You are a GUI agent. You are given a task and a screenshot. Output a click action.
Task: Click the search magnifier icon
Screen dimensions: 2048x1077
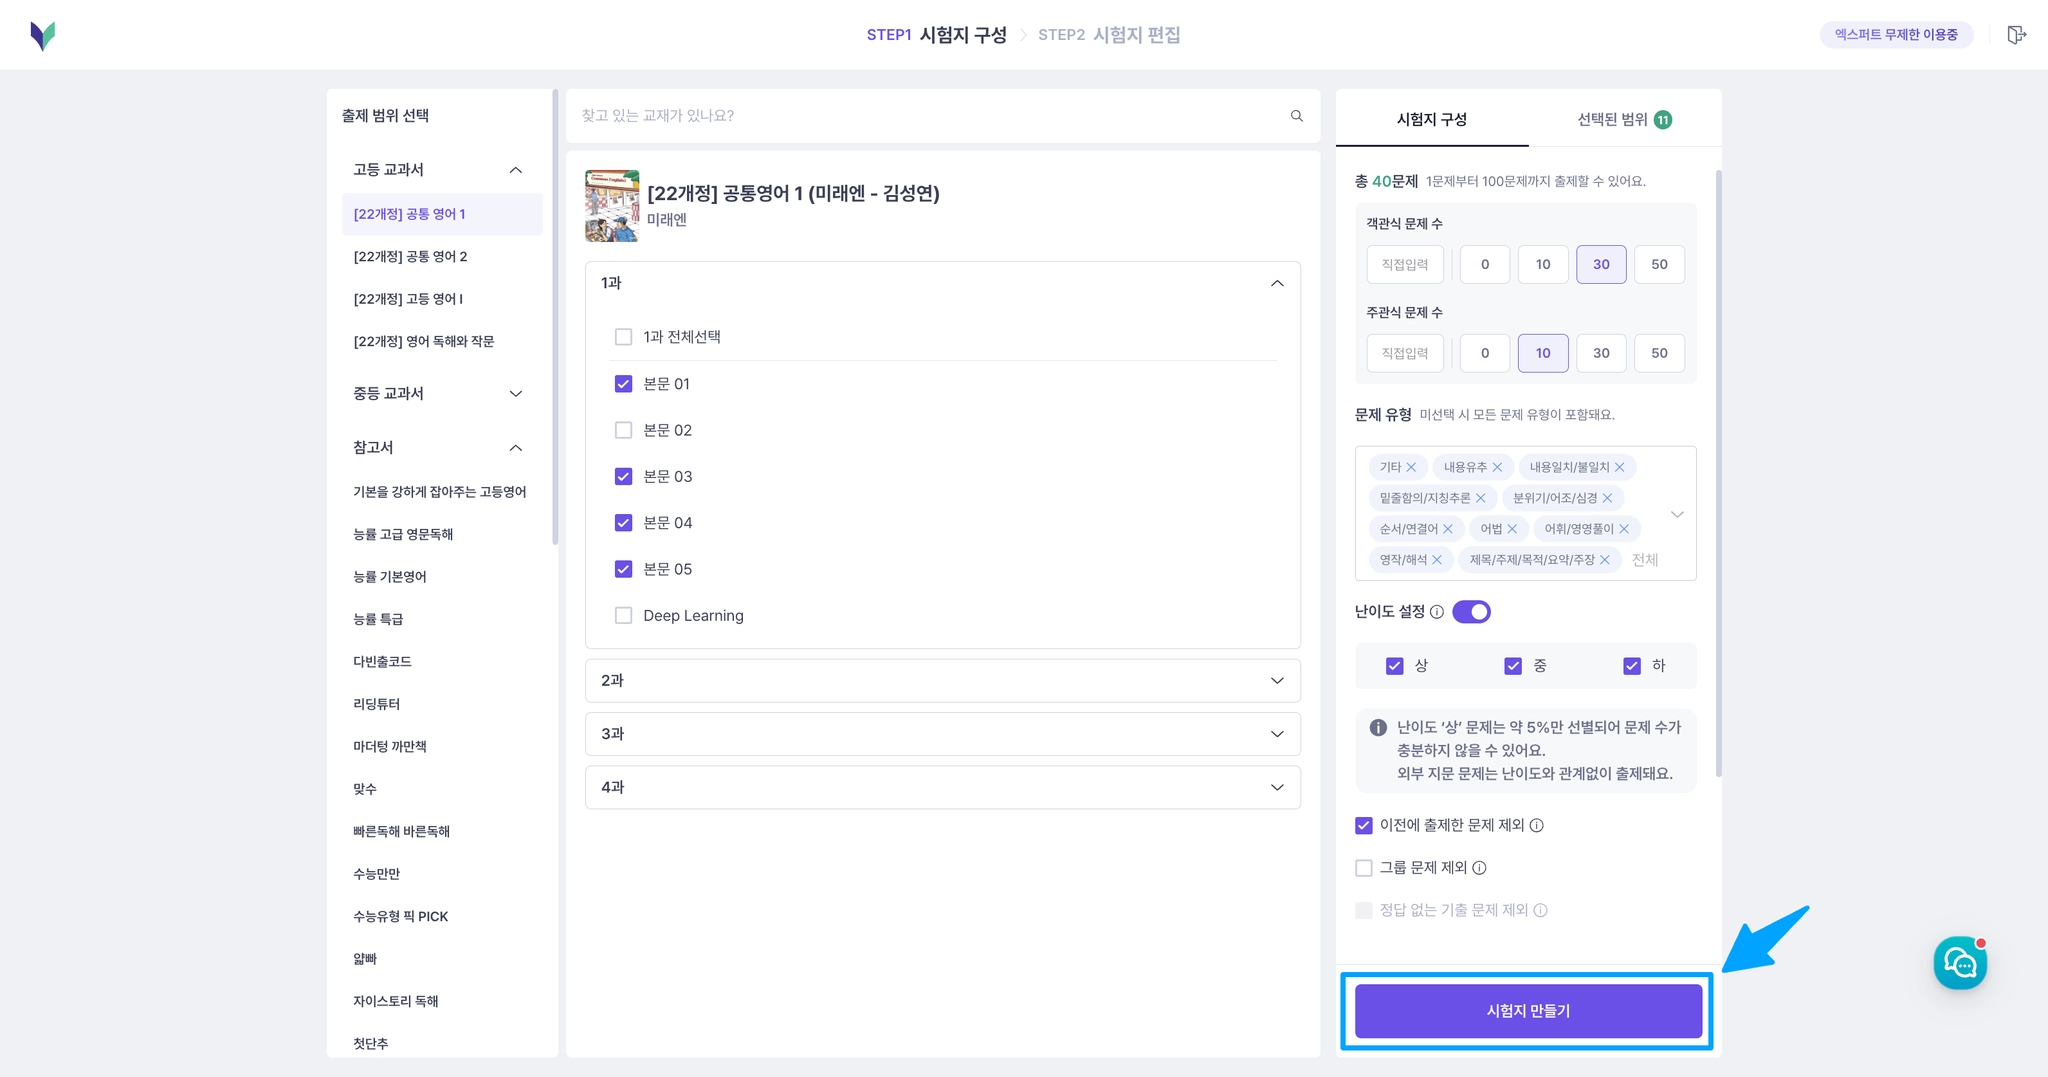coord(1296,116)
